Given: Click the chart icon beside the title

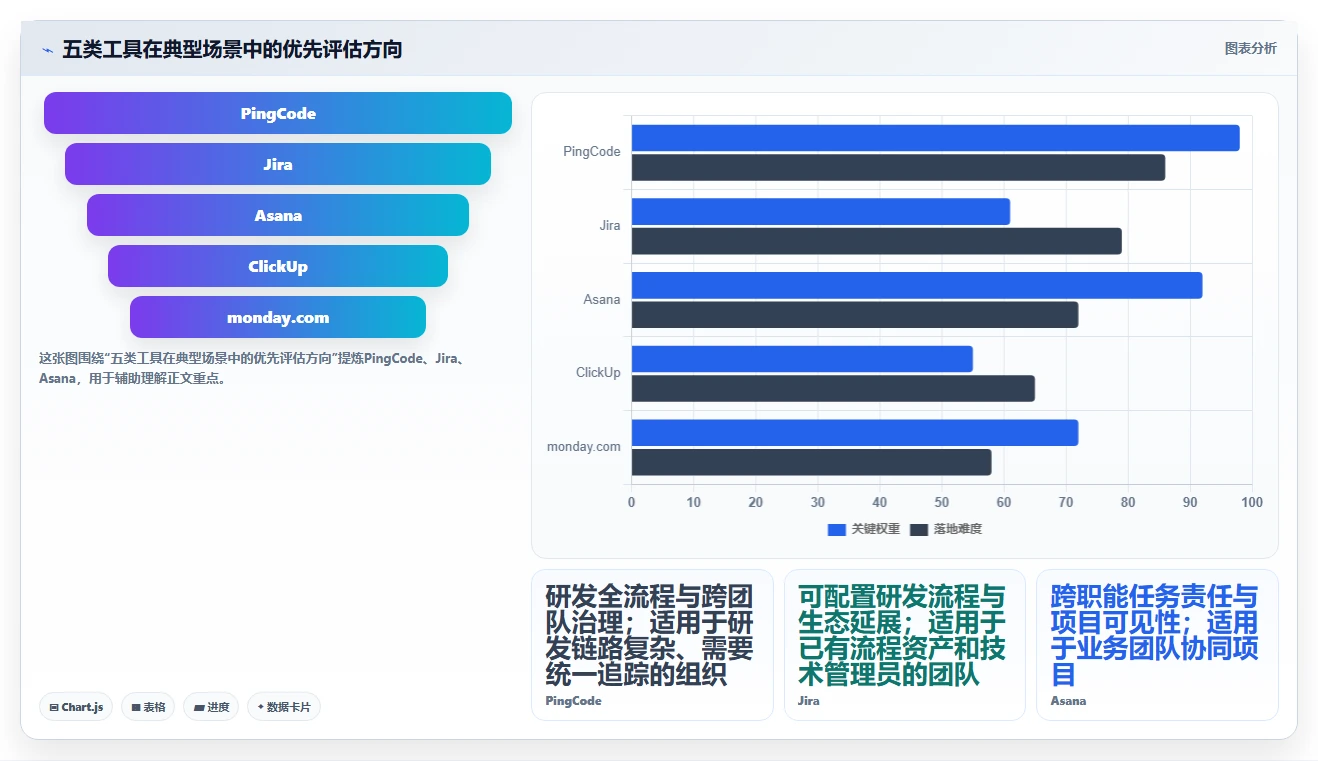Looking at the screenshot, I should click(x=47, y=50).
